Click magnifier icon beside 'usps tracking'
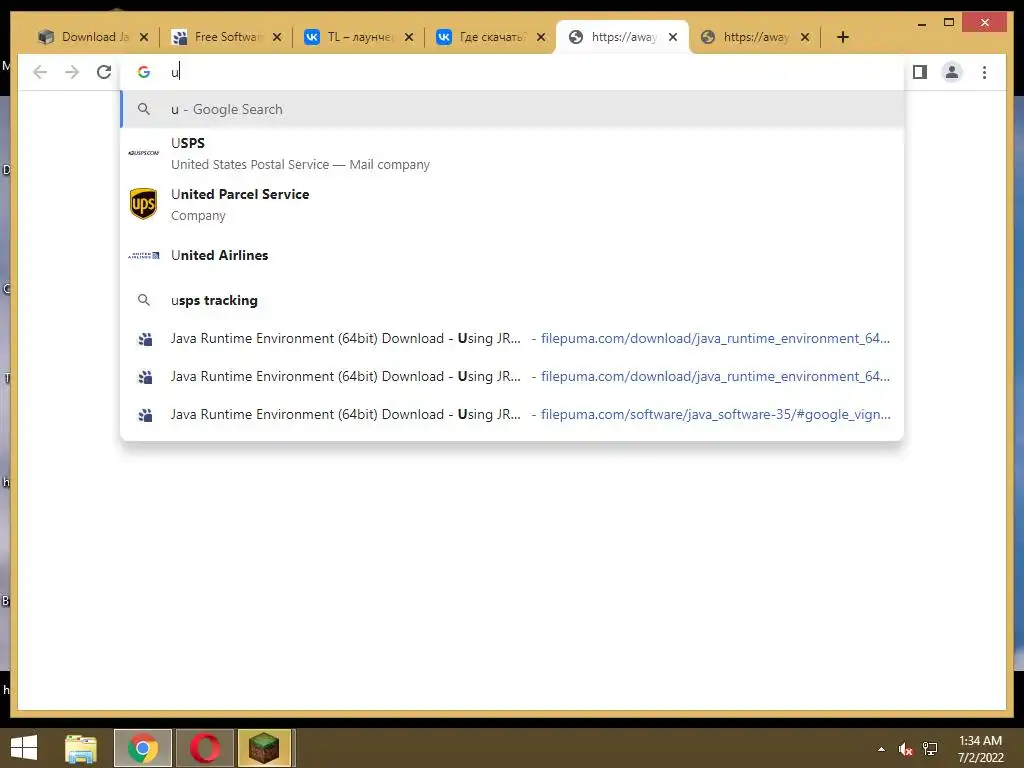The image size is (1024, 768). click(144, 300)
